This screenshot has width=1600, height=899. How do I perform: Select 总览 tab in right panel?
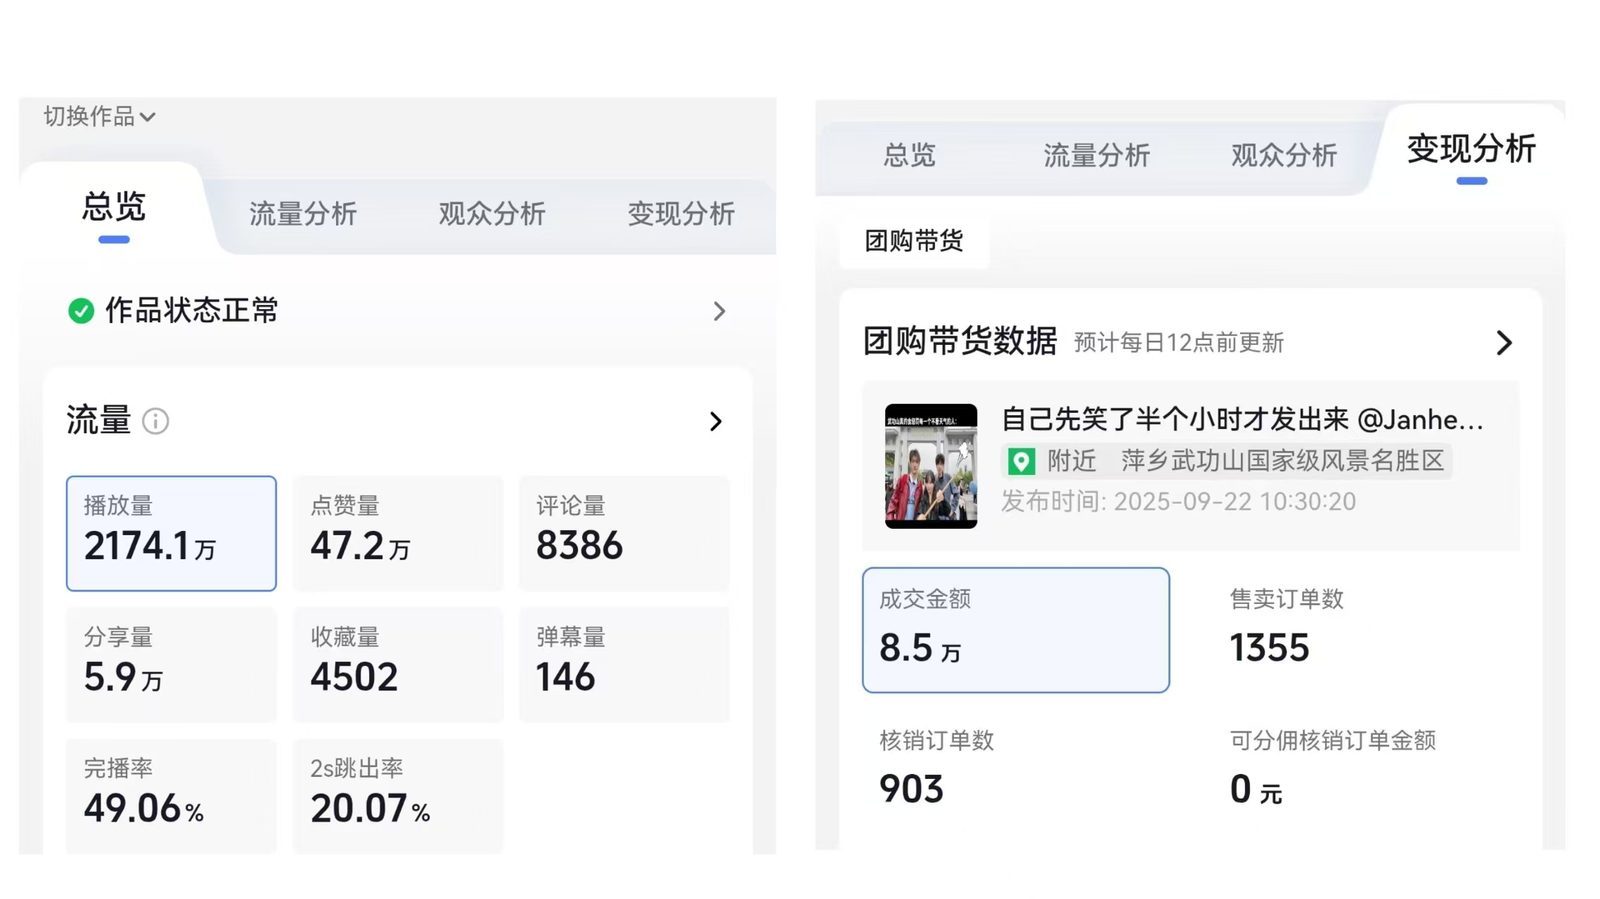(909, 155)
